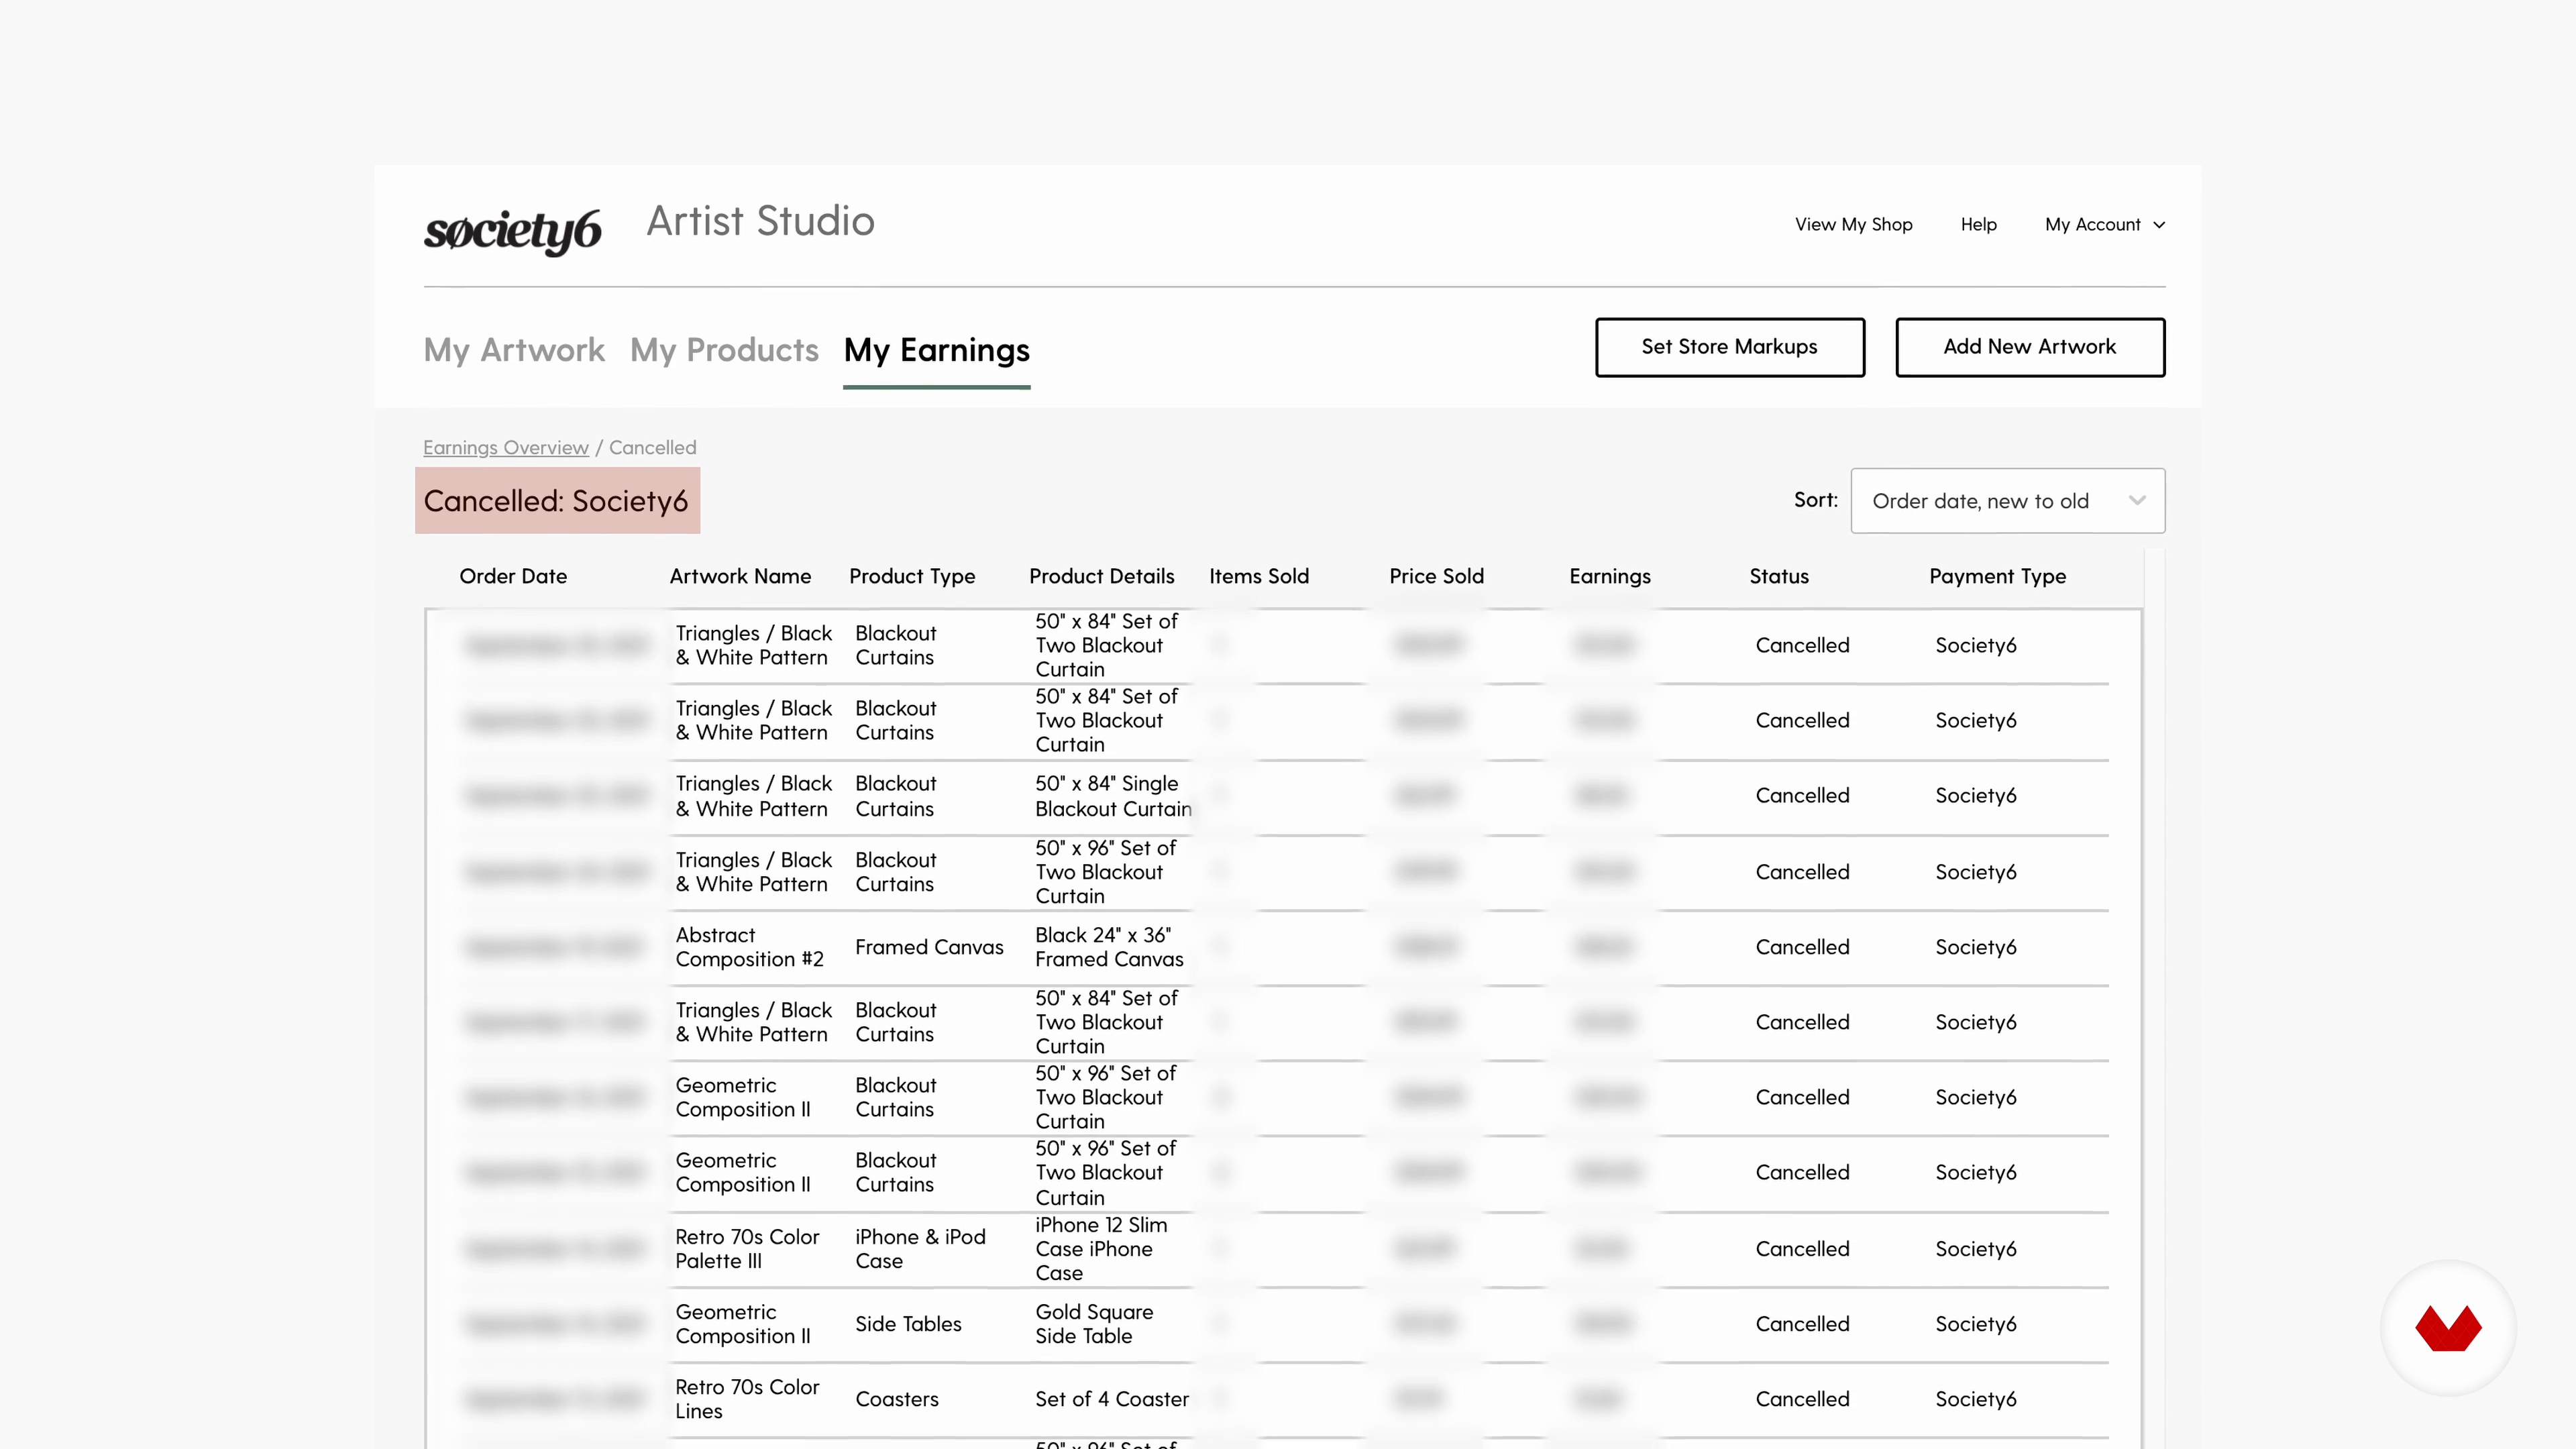Image resolution: width=2576 pixels, height=1449 pixels.
Task: Click Black 24" x 36" Framed Canvas
Action: [1109, 947]
